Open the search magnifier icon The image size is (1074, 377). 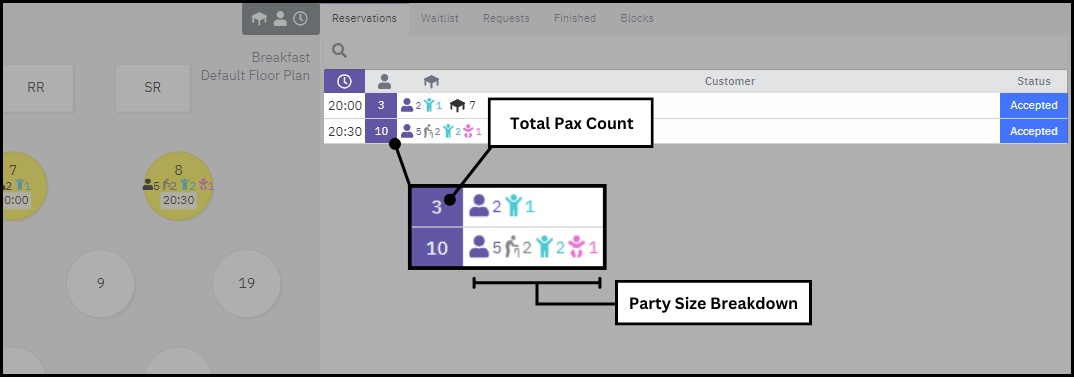(x=339, y=50)
